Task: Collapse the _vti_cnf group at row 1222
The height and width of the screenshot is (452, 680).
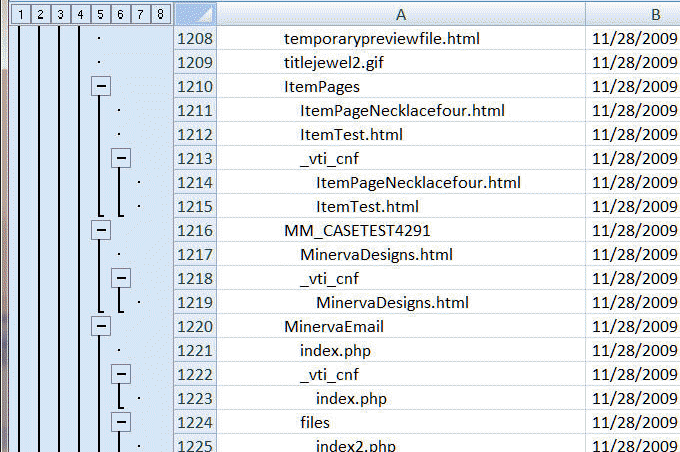Action: coord(121,374)
